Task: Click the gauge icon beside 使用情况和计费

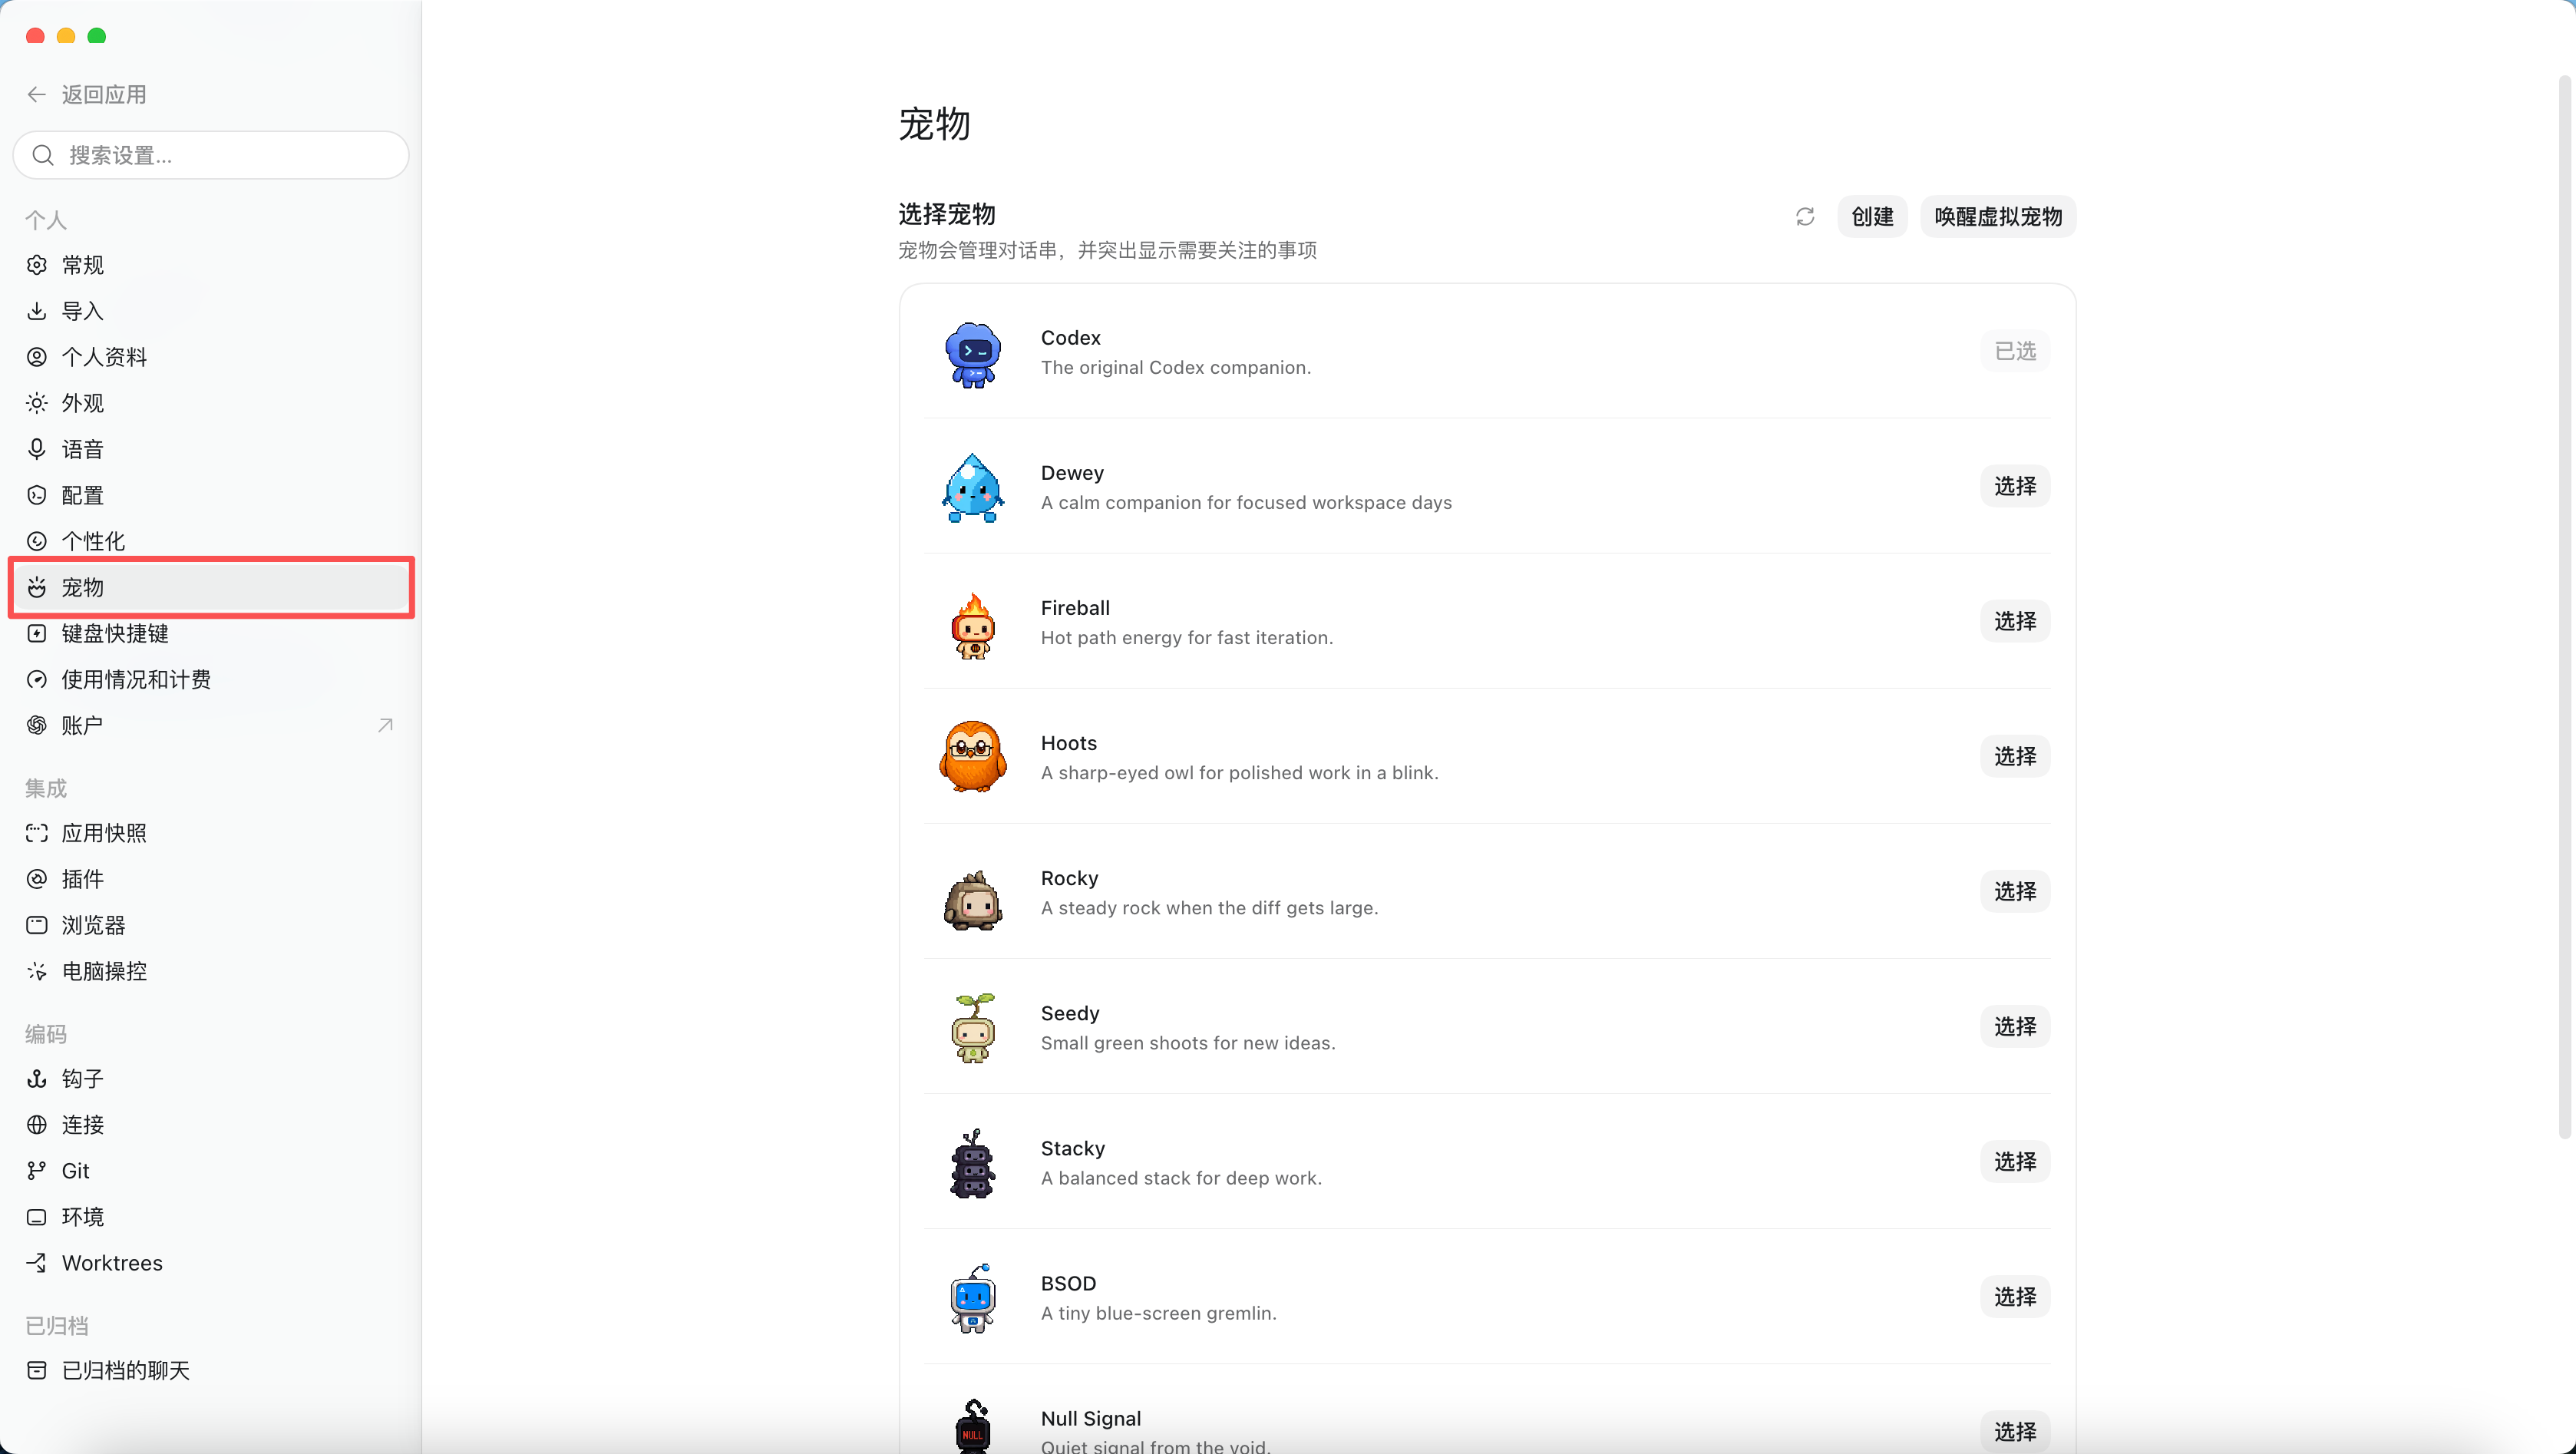Action: pos(37,679)
